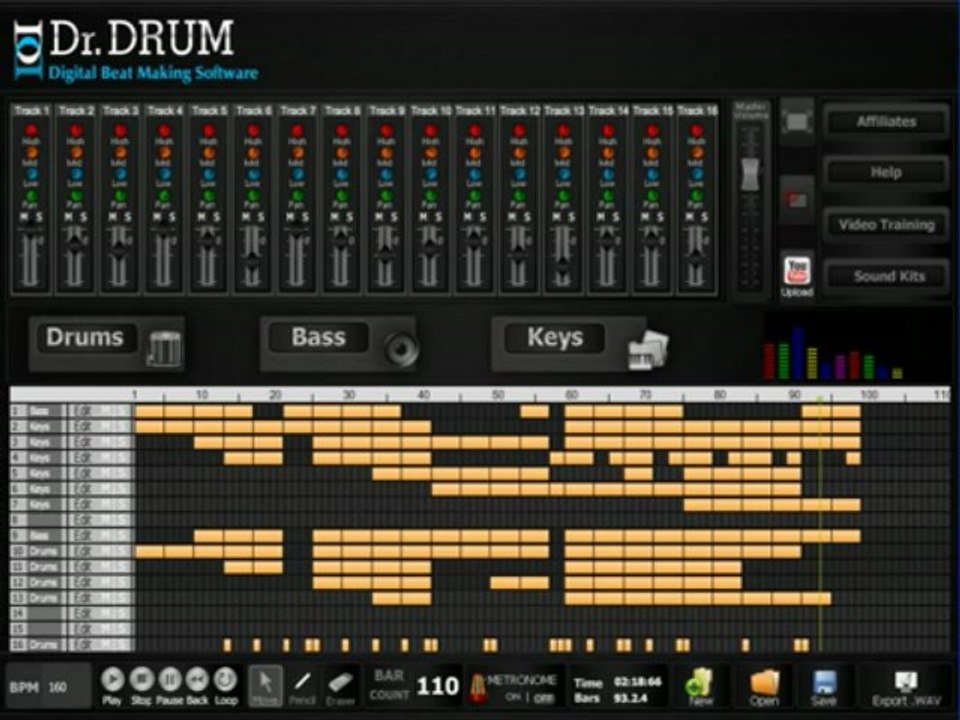960x720 pixels.
Task: Click Edit on sequencer row 10 Drums
Action: 84,552
